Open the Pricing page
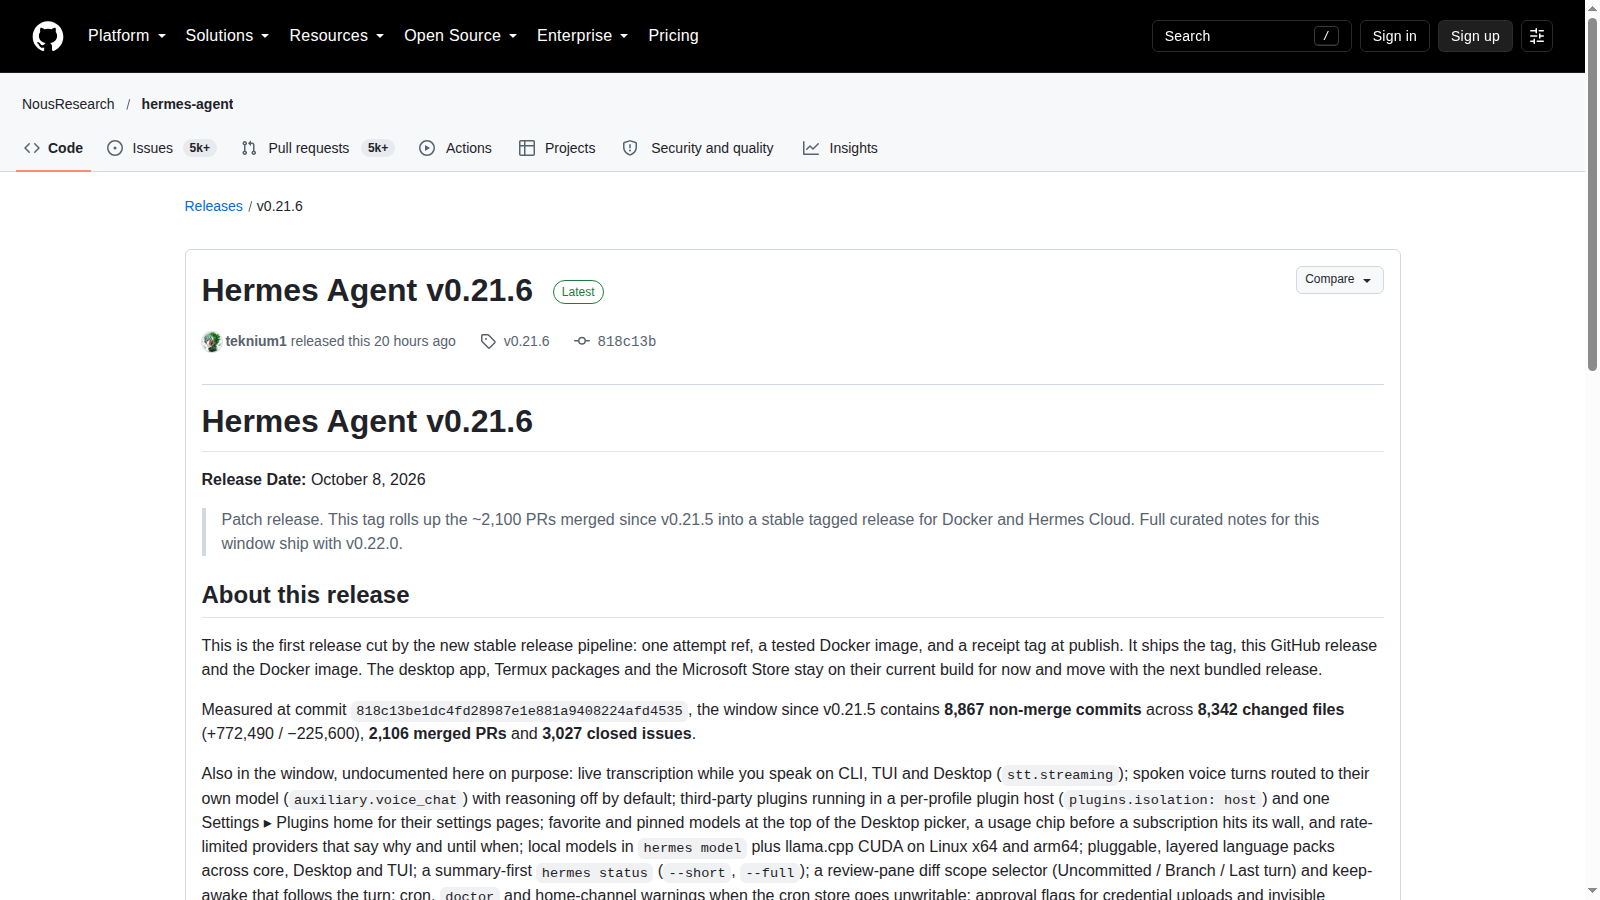 click(674, 36)
